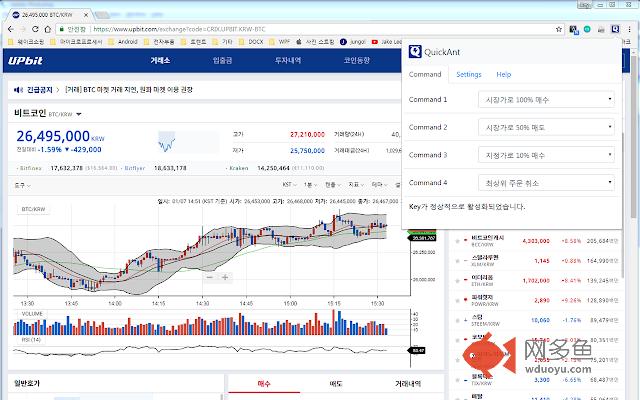Open the 코인동향 coin trends menu
The height and width of the screenshot is (400, 640).
[x=357, y=60]
